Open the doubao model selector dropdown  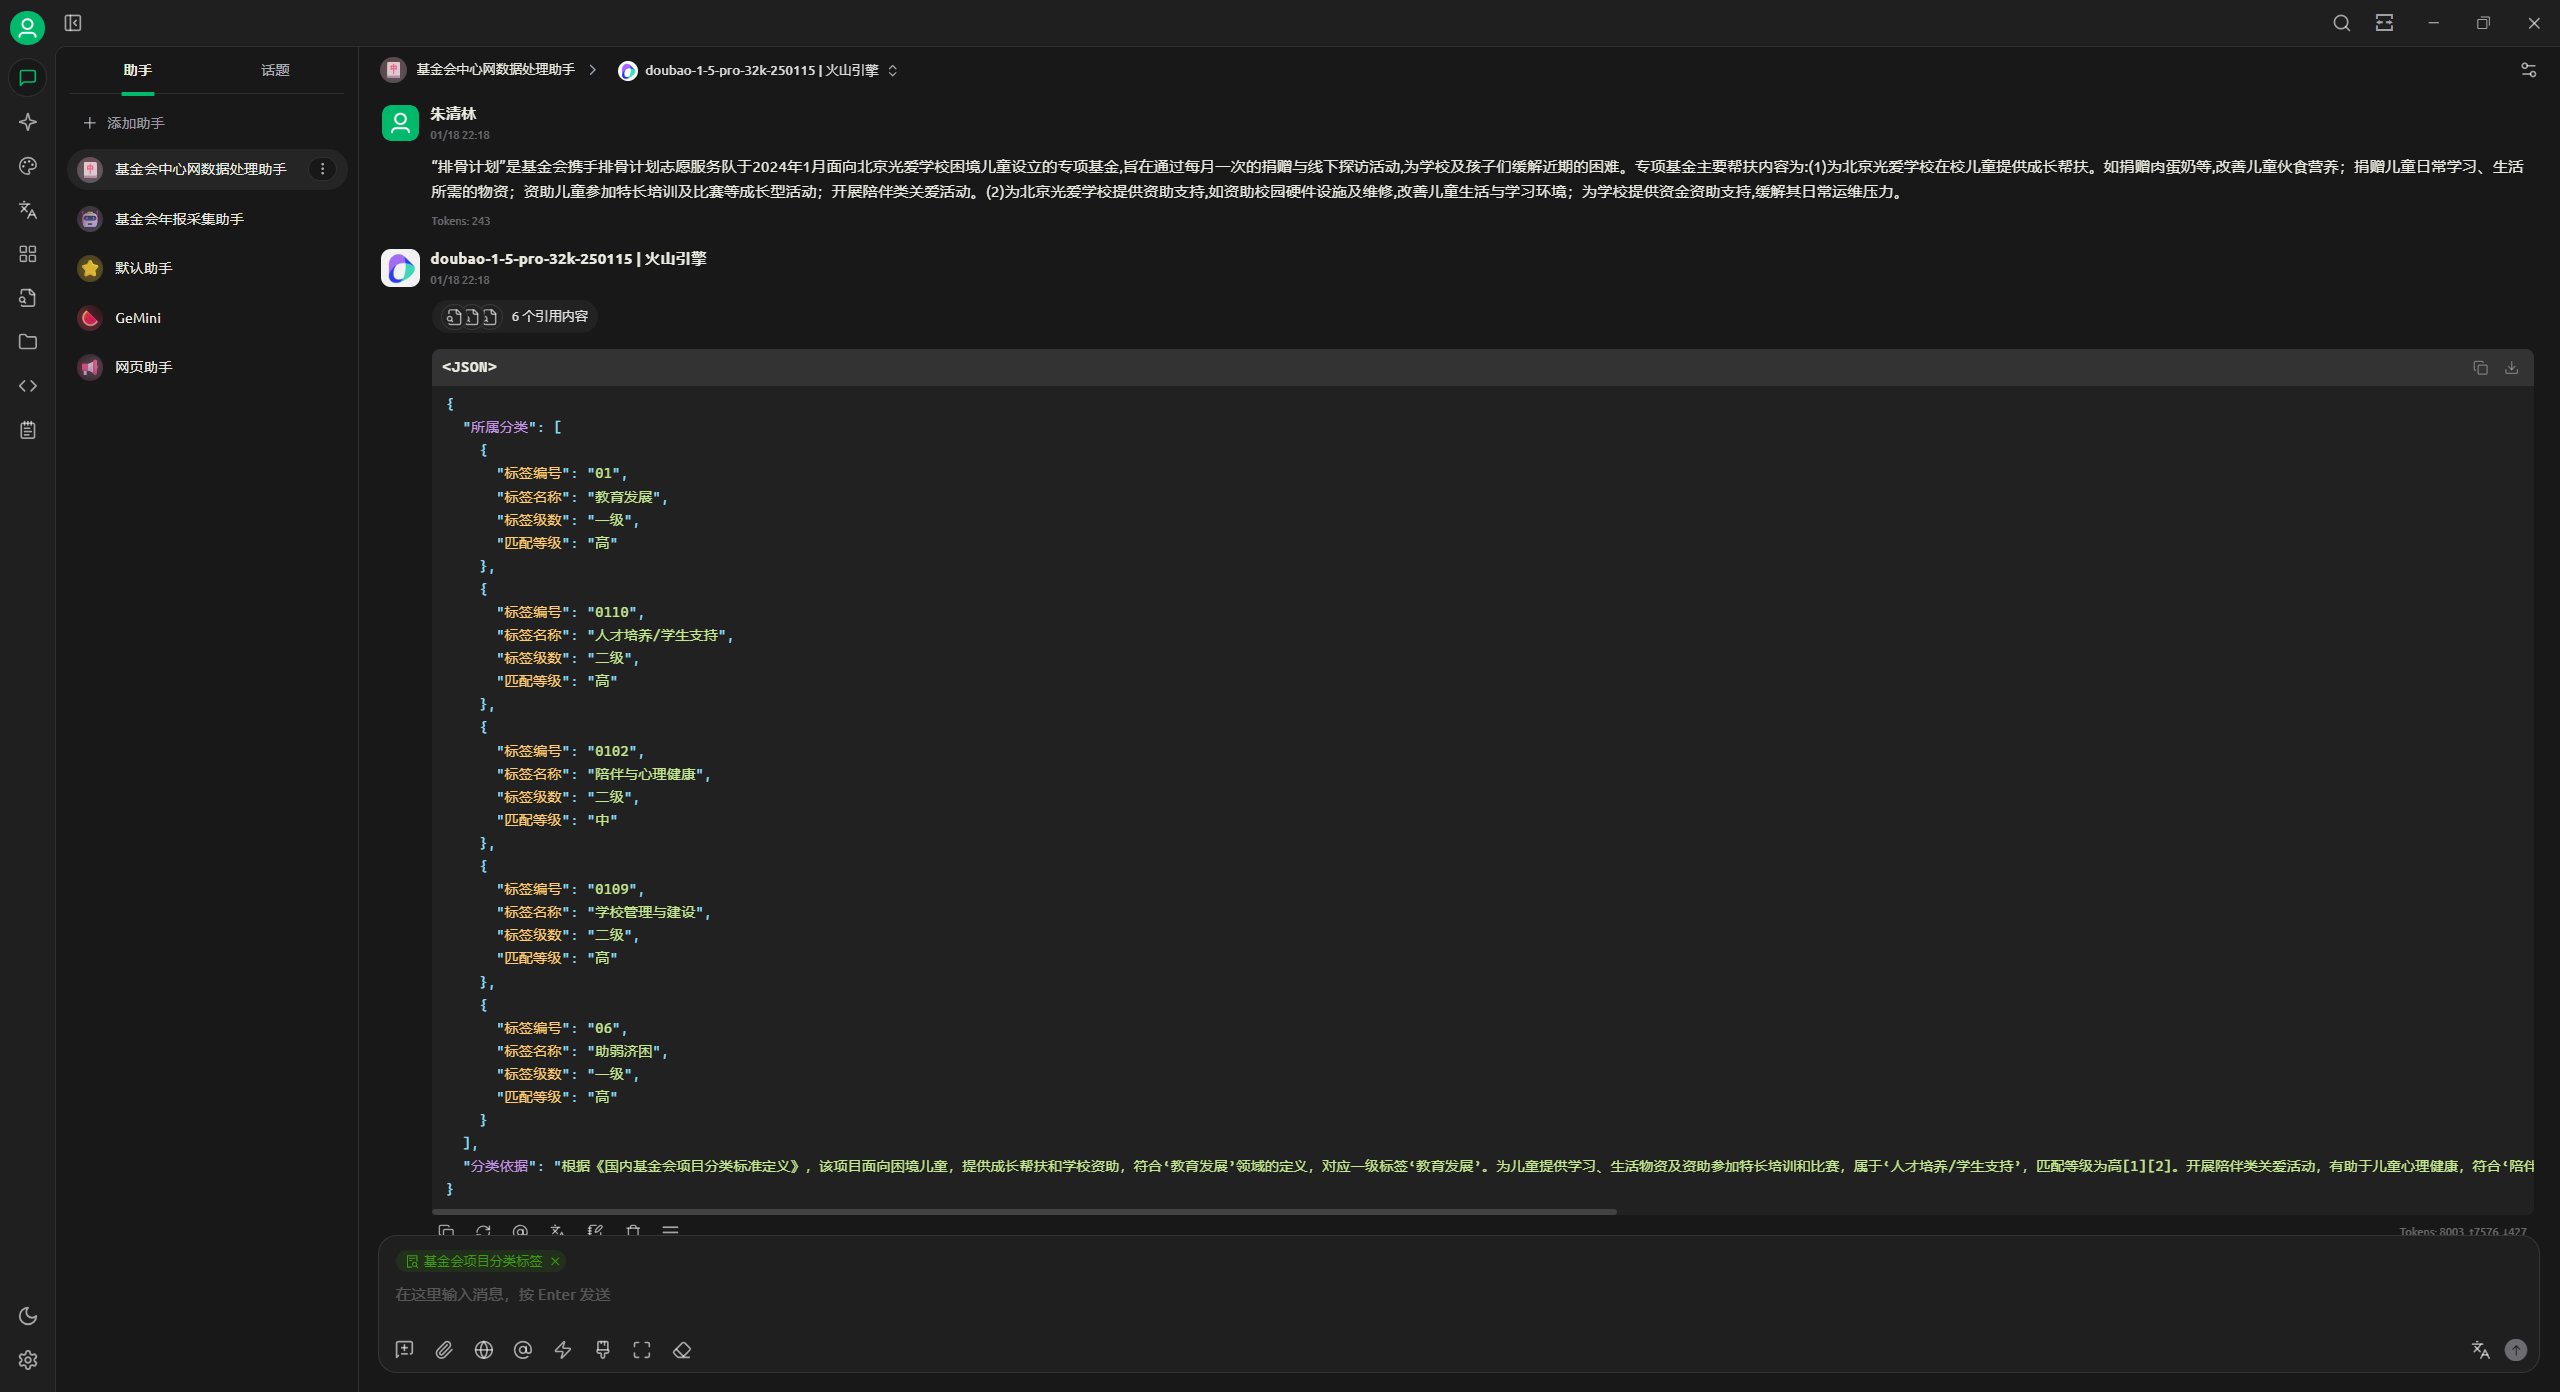(760, 70)
